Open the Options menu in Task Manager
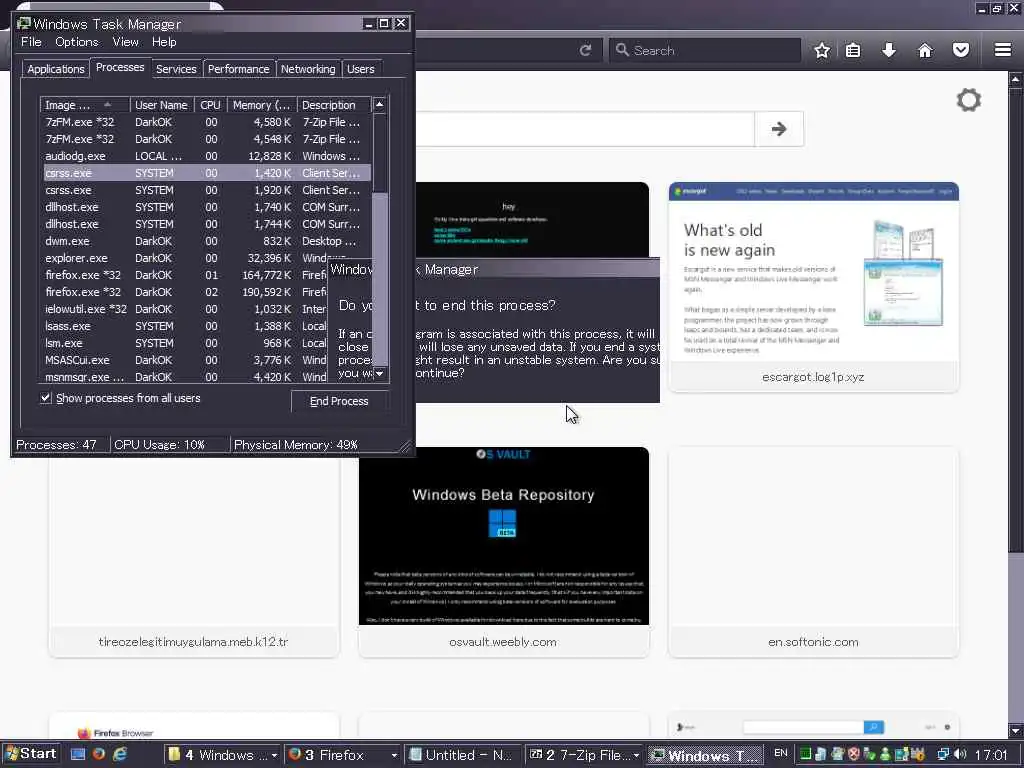 (76, 42)
